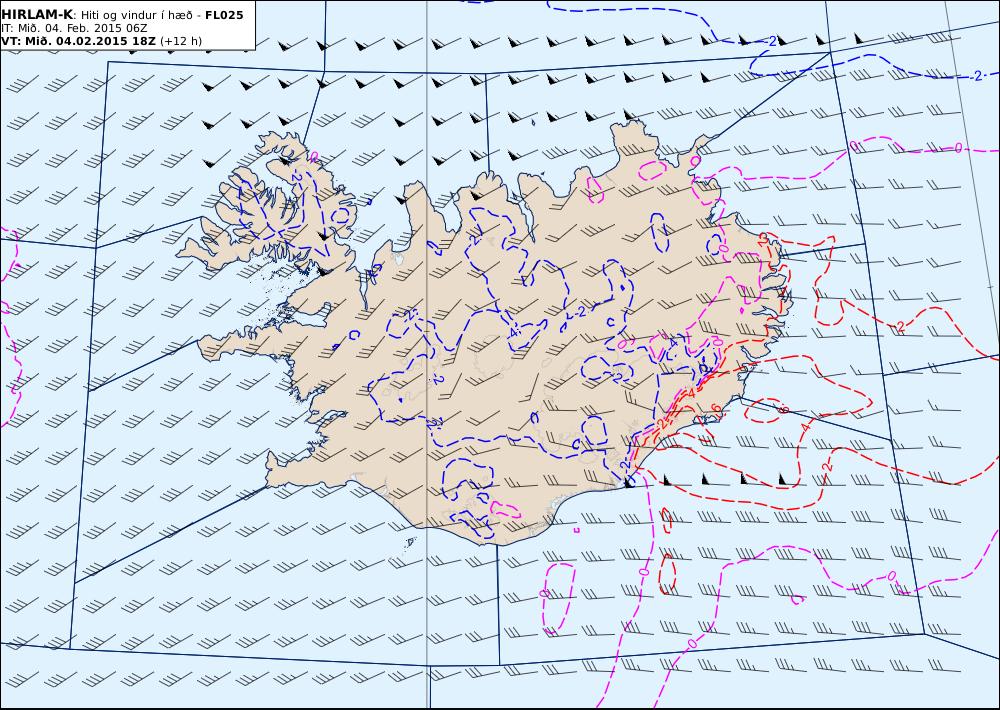Select the FL025 flight level label

point(224,15)
